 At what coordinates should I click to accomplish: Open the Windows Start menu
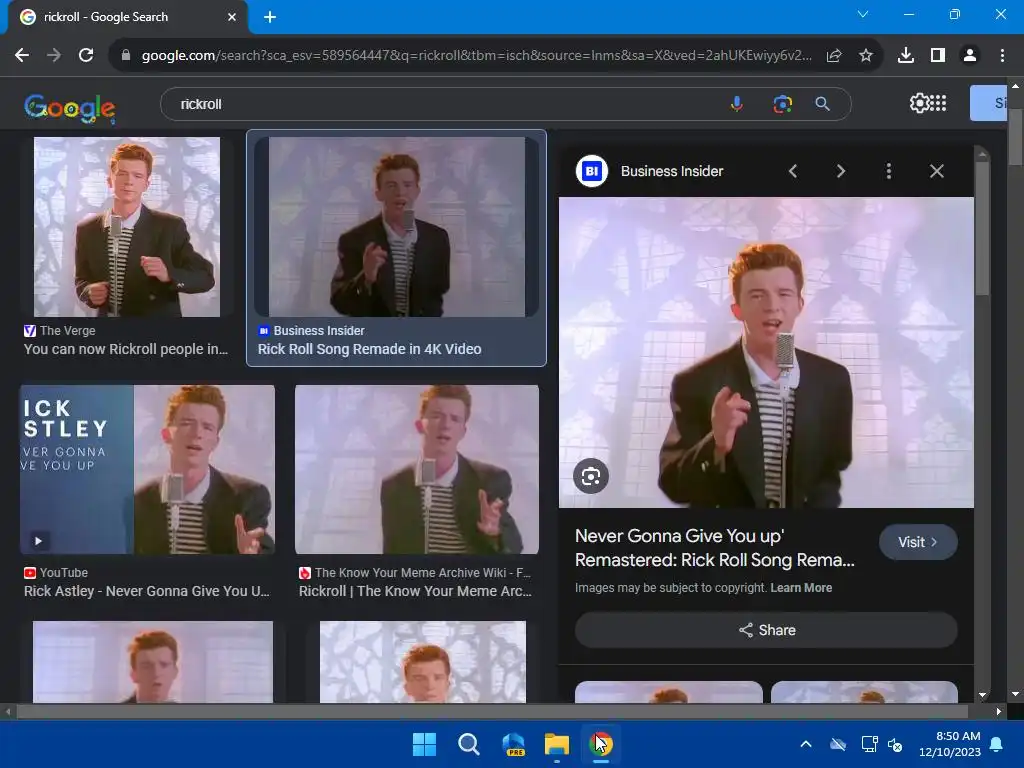424,744
